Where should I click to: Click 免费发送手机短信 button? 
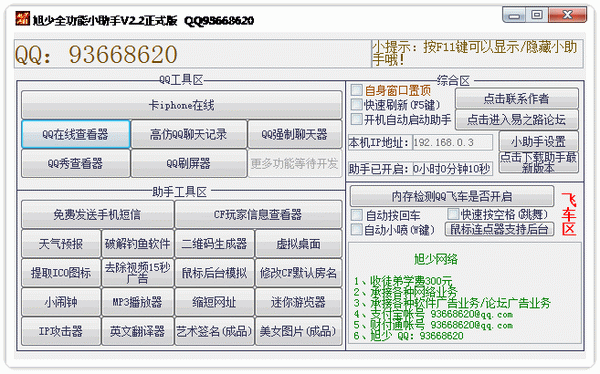point(98,214)
